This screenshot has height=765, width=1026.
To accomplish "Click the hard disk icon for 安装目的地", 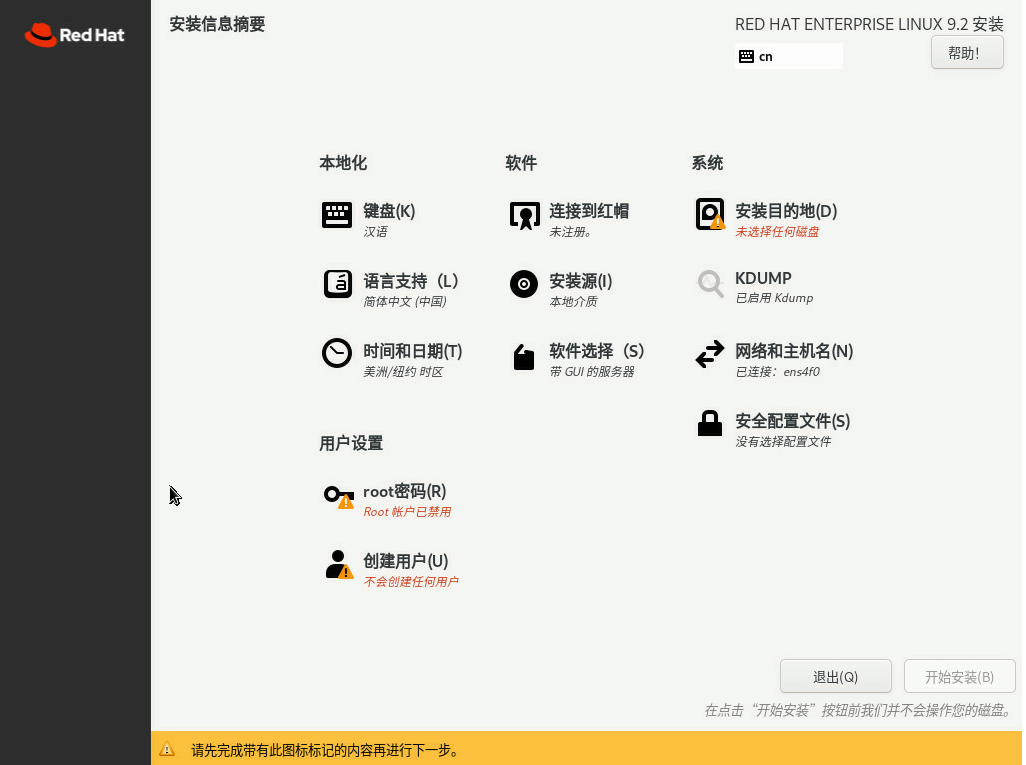I will 710,214.
